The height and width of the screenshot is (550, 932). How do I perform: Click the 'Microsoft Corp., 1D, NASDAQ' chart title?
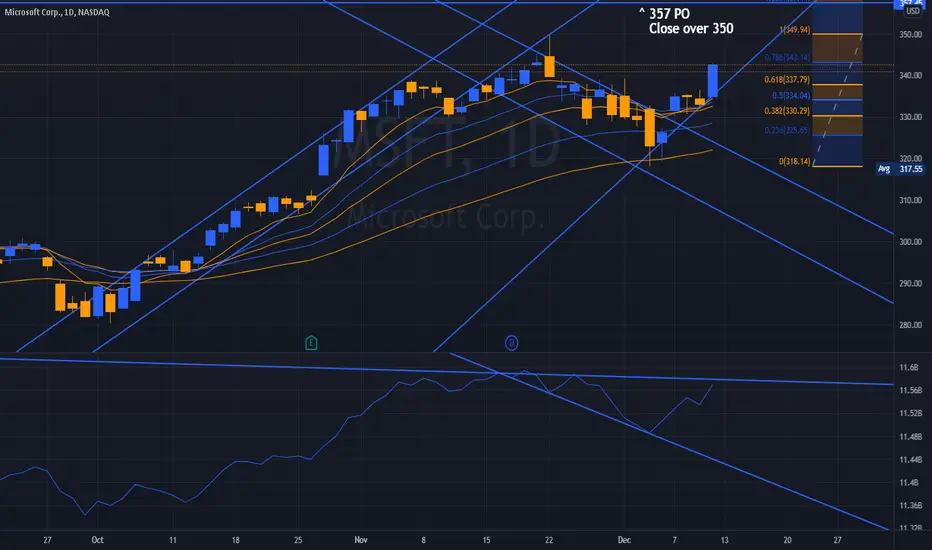coord(57,12)
